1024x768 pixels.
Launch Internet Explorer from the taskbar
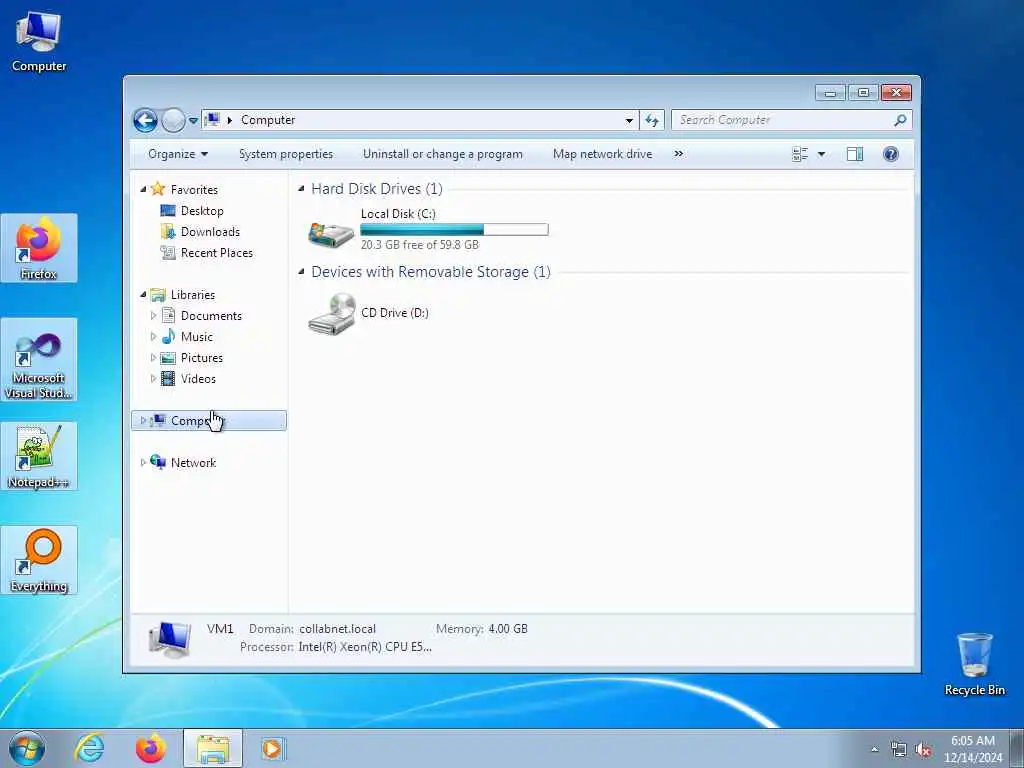(89, 748)
